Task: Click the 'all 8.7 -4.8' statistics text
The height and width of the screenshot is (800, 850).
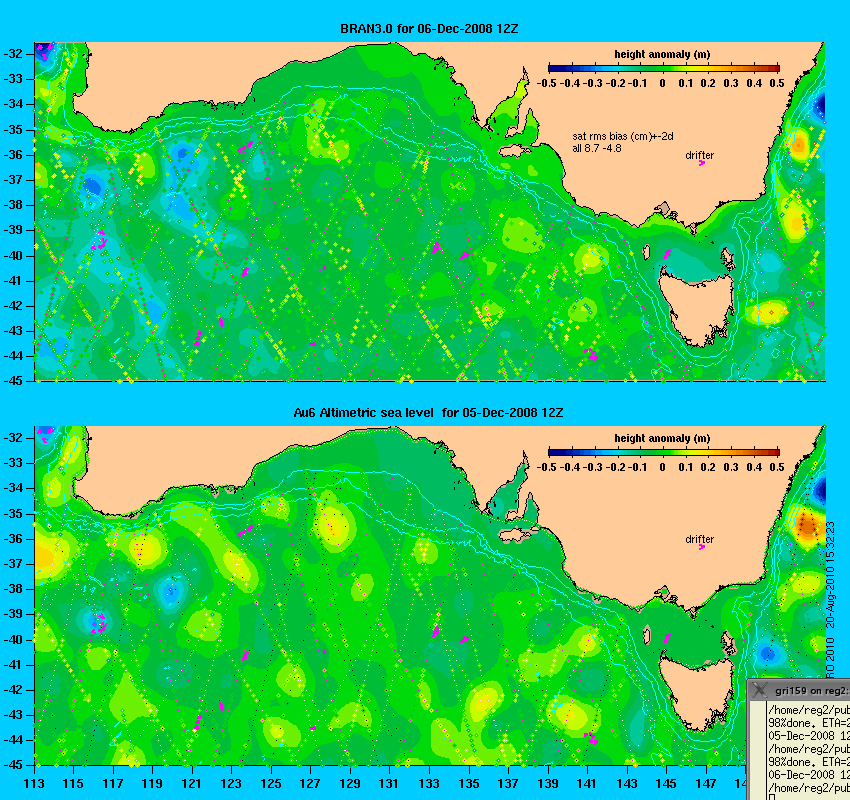Action: [x=597, y=148]
